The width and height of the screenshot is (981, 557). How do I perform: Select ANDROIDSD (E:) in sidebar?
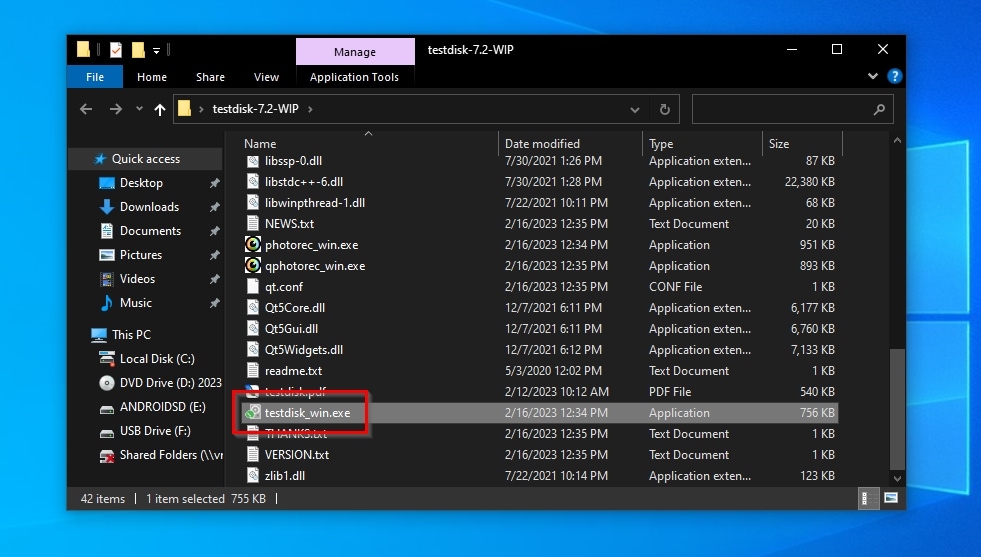[x=163, y=407]
